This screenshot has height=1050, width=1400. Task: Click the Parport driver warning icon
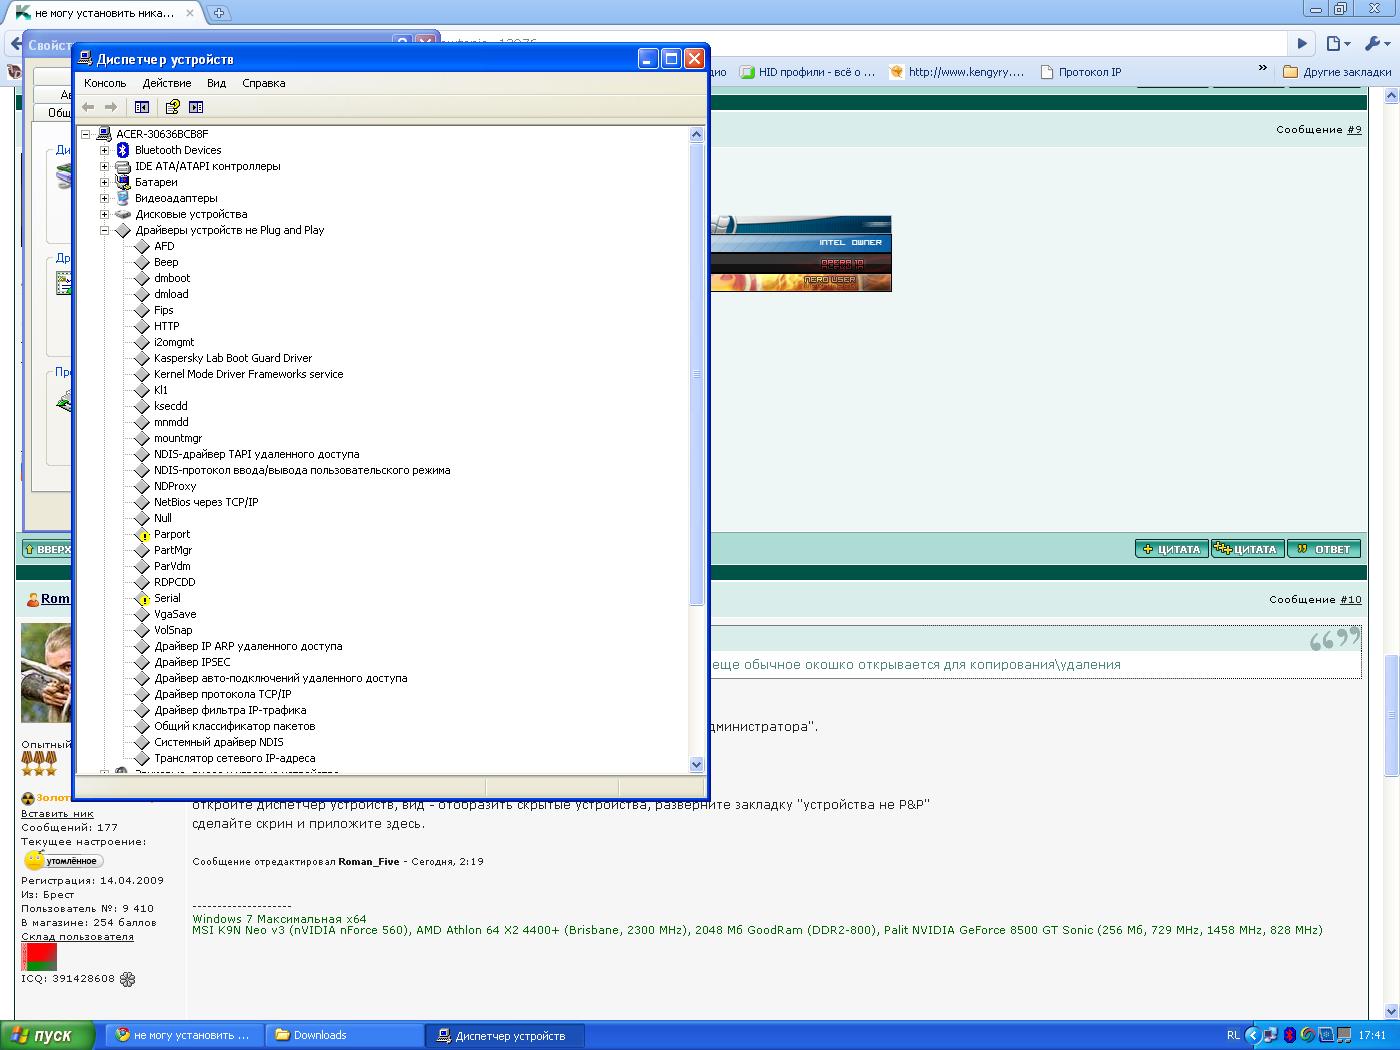pyautogui.click(x=142, y=535)
